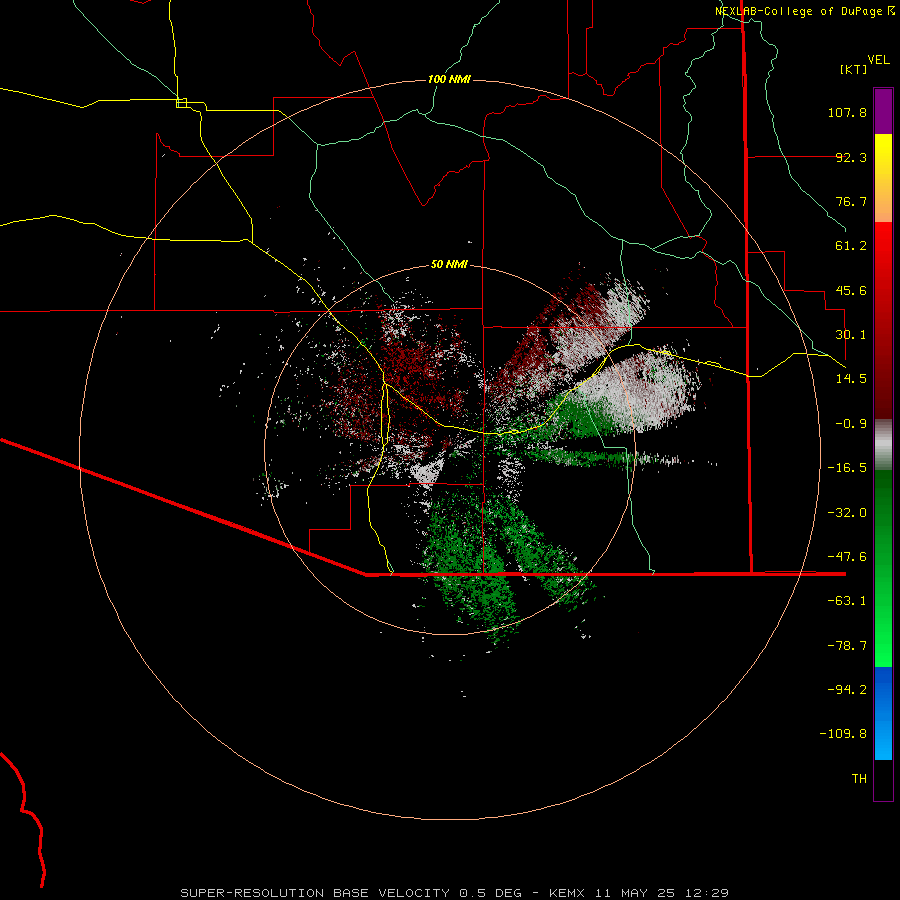Viewport: 900px width, 900px height.
Task: Click the 50 NMI range ring label
Action: (449, 264)
